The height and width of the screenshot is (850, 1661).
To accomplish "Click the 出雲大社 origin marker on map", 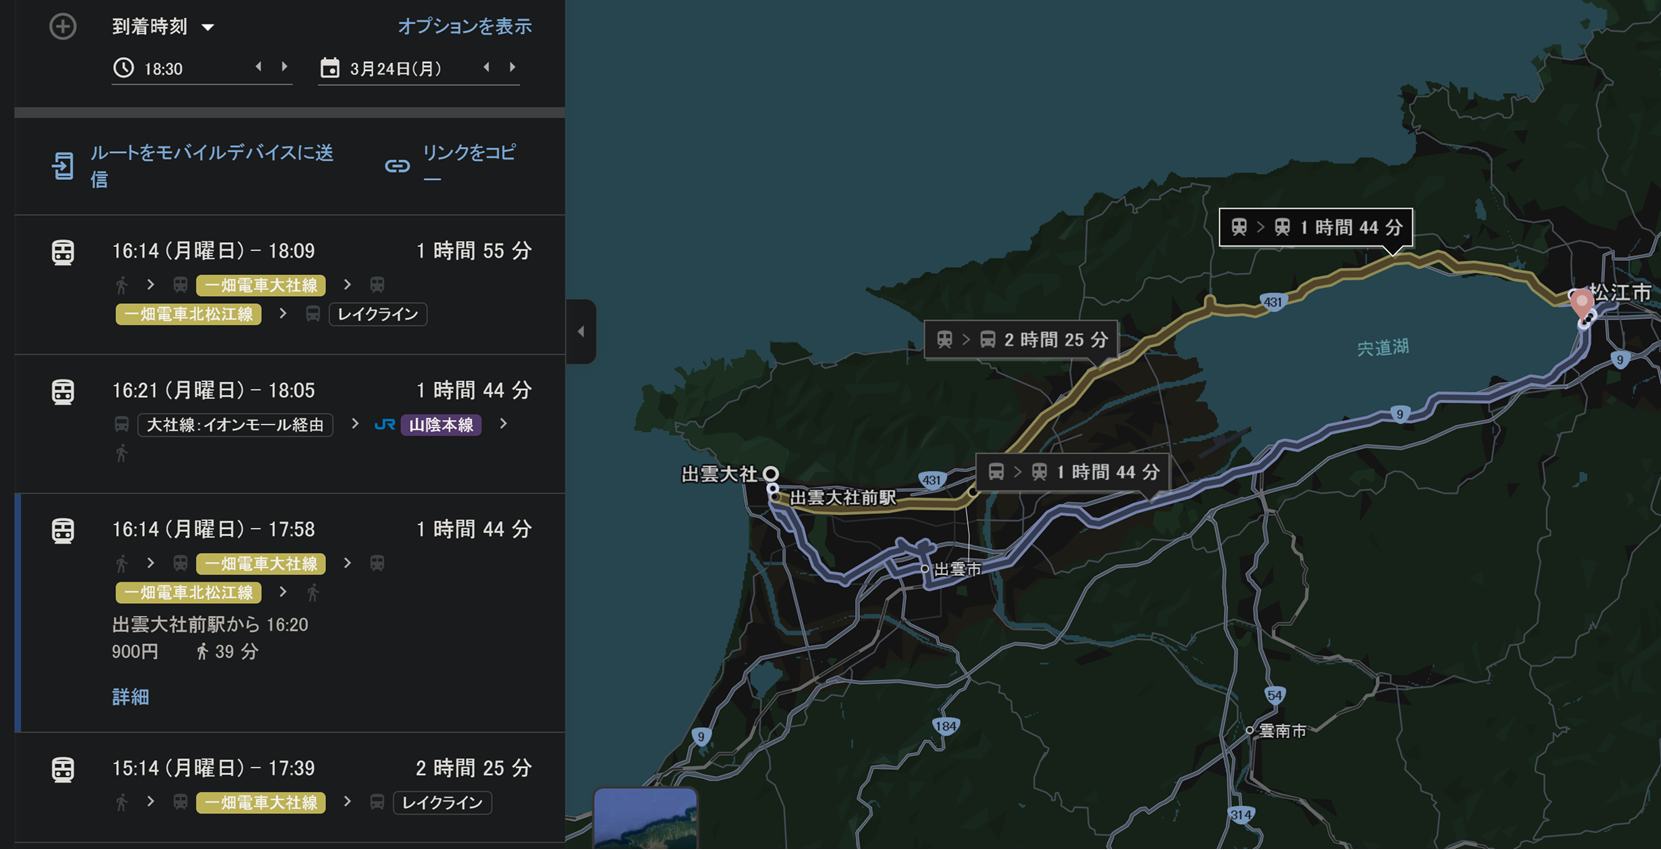I will coord(770,474).
